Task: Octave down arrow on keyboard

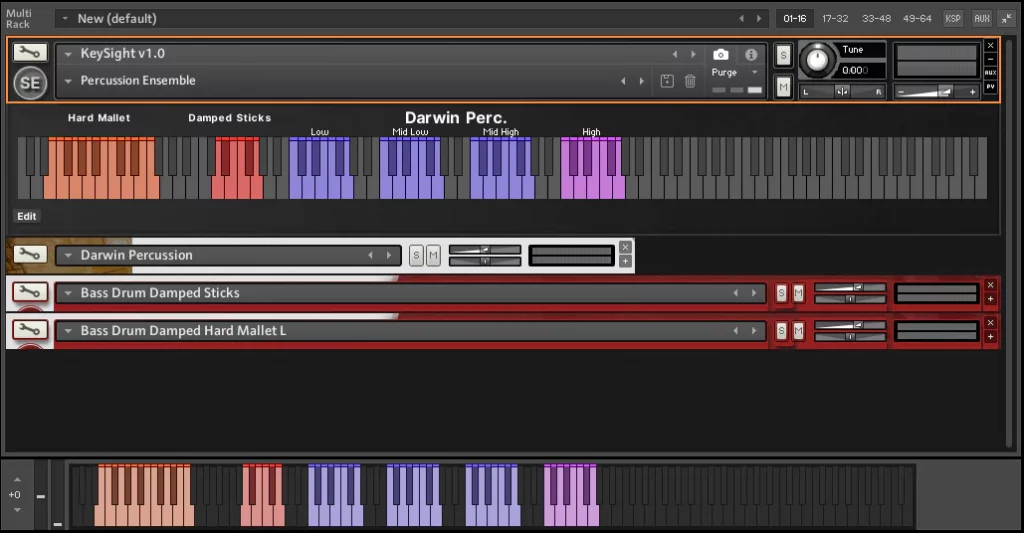Action: click(x=17, y=509)
